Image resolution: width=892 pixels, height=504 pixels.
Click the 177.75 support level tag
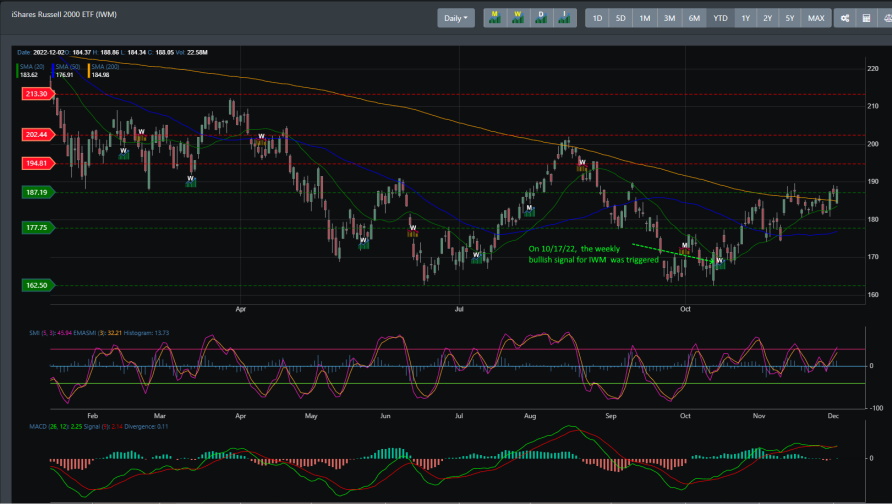(38, 228)
